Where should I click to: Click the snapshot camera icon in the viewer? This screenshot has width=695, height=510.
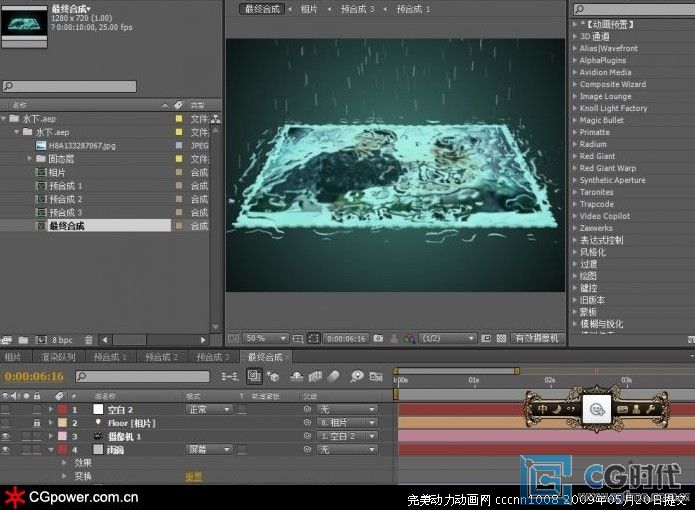(378, 339)
